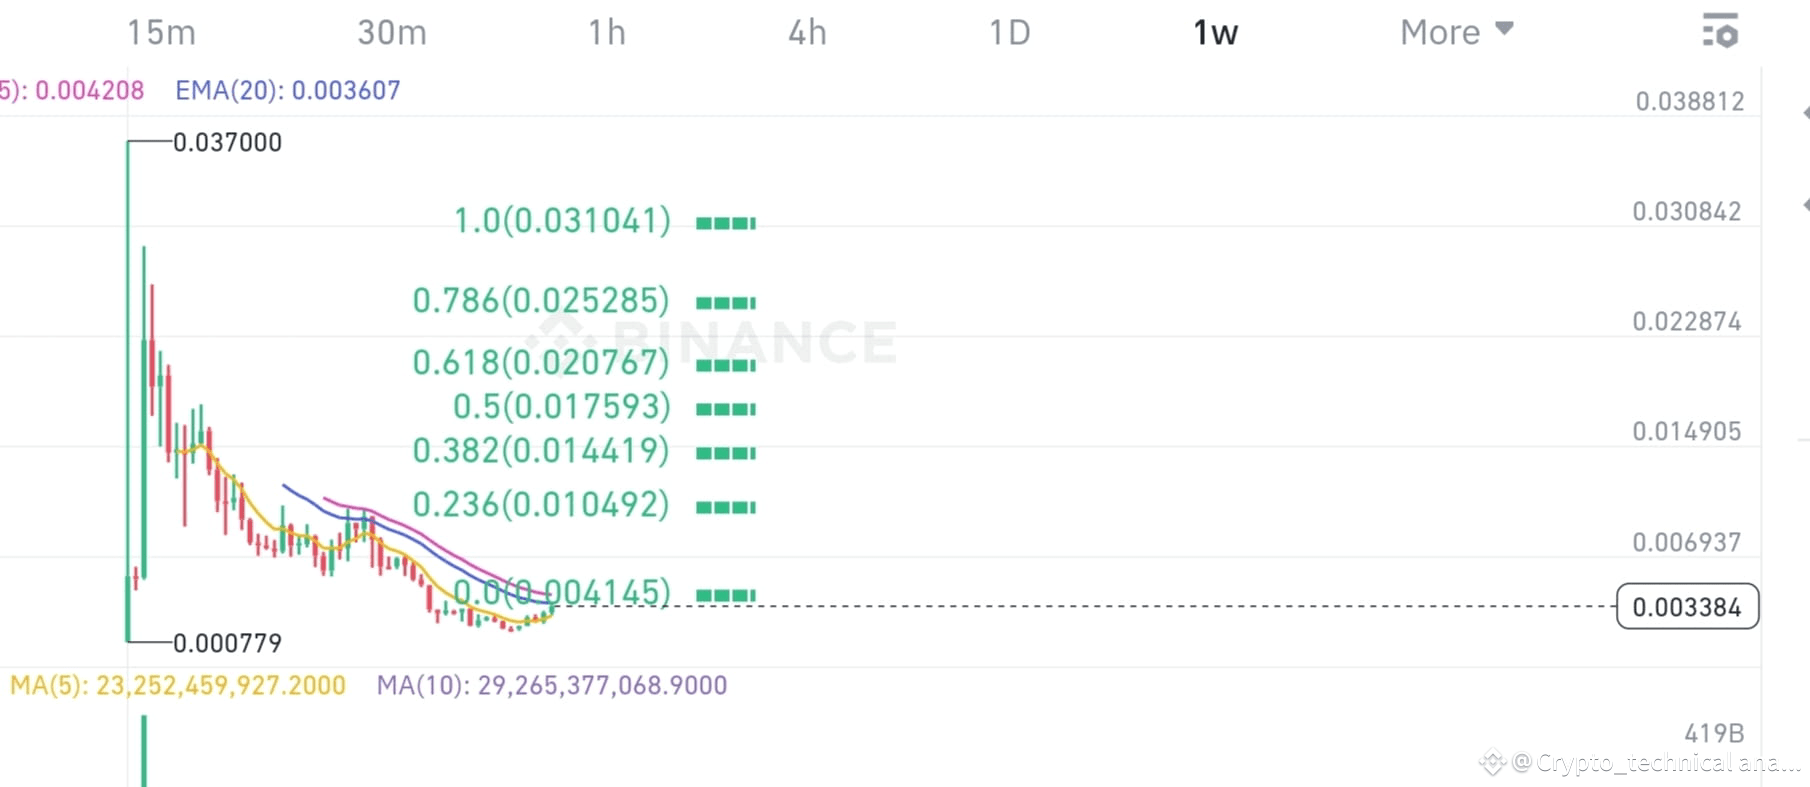Click the MA(5) volume moving average label
This screenshot has height=787, width=1810.
click(x=175, y=685)
